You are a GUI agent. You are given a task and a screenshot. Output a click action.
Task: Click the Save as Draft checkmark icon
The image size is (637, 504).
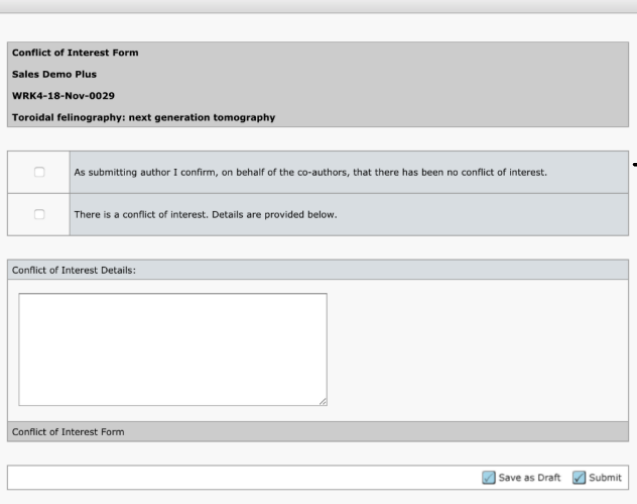coord(489,478)
